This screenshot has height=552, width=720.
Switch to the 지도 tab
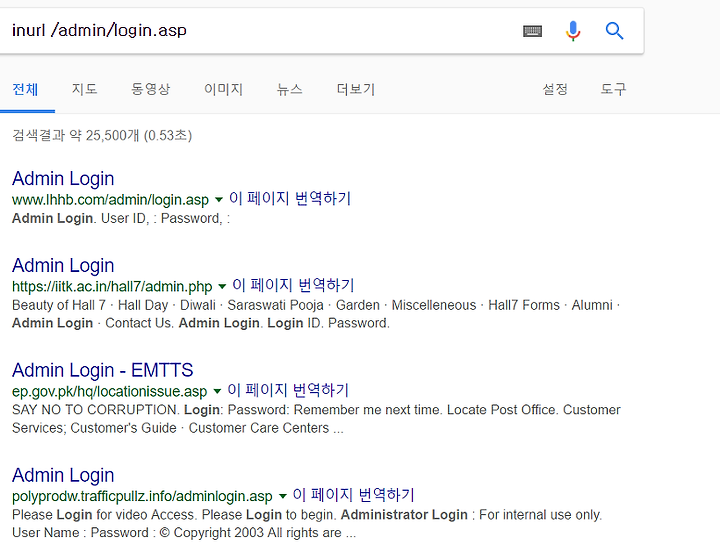point(84,89)
